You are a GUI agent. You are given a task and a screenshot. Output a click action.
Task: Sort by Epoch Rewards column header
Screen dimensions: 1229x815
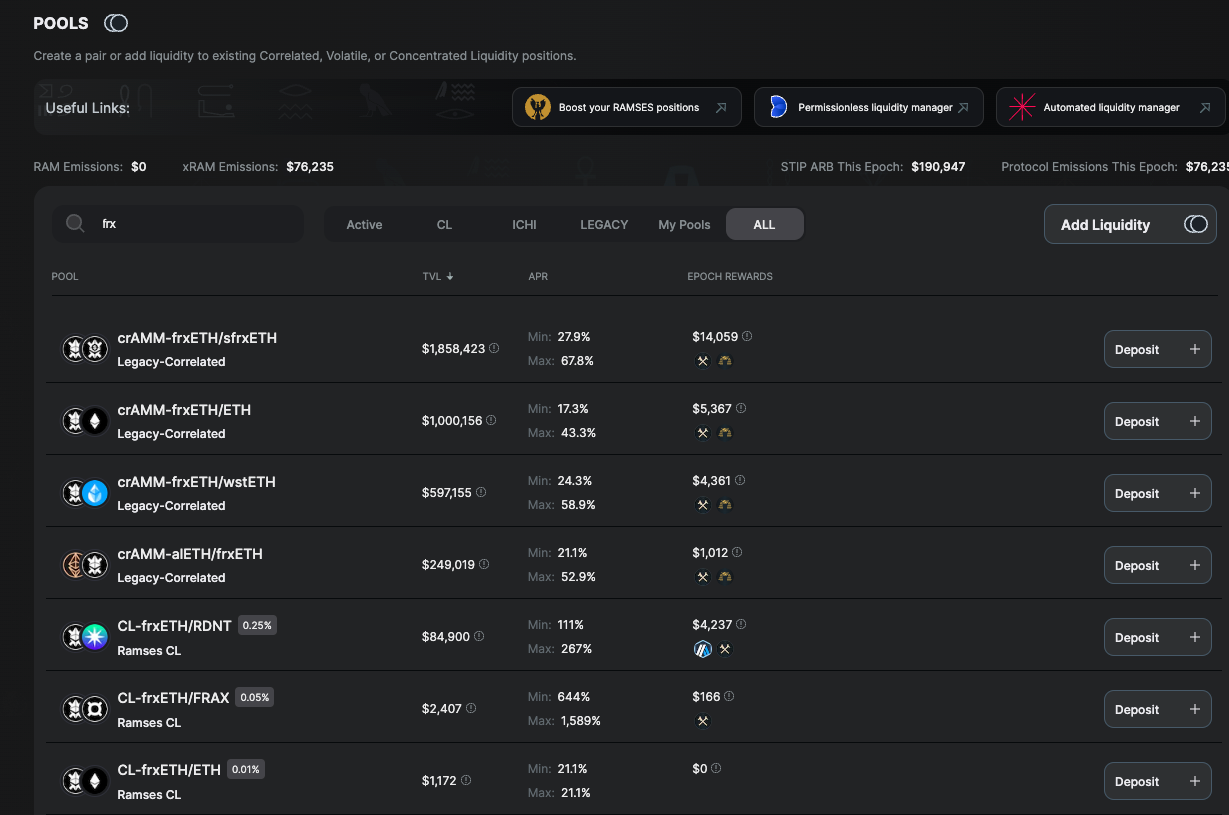729,276
